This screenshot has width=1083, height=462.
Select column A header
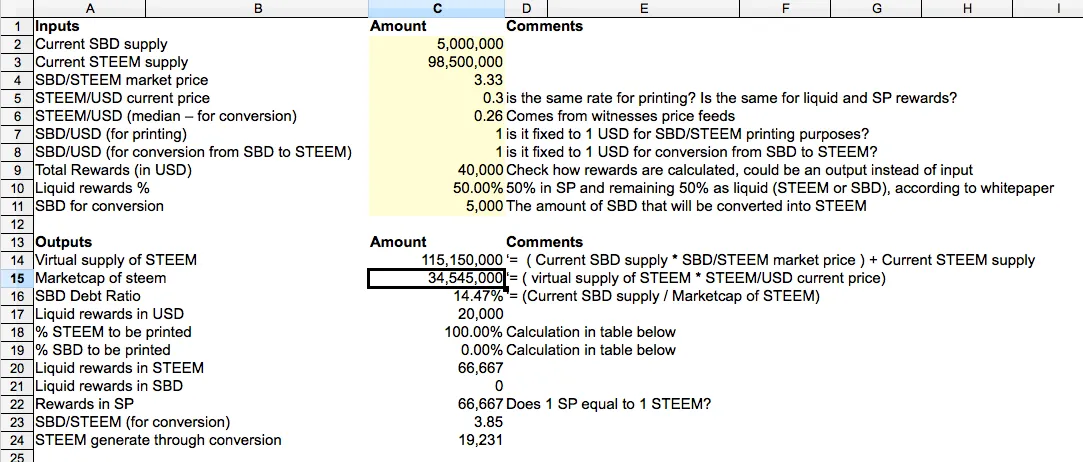click(90, 8)
